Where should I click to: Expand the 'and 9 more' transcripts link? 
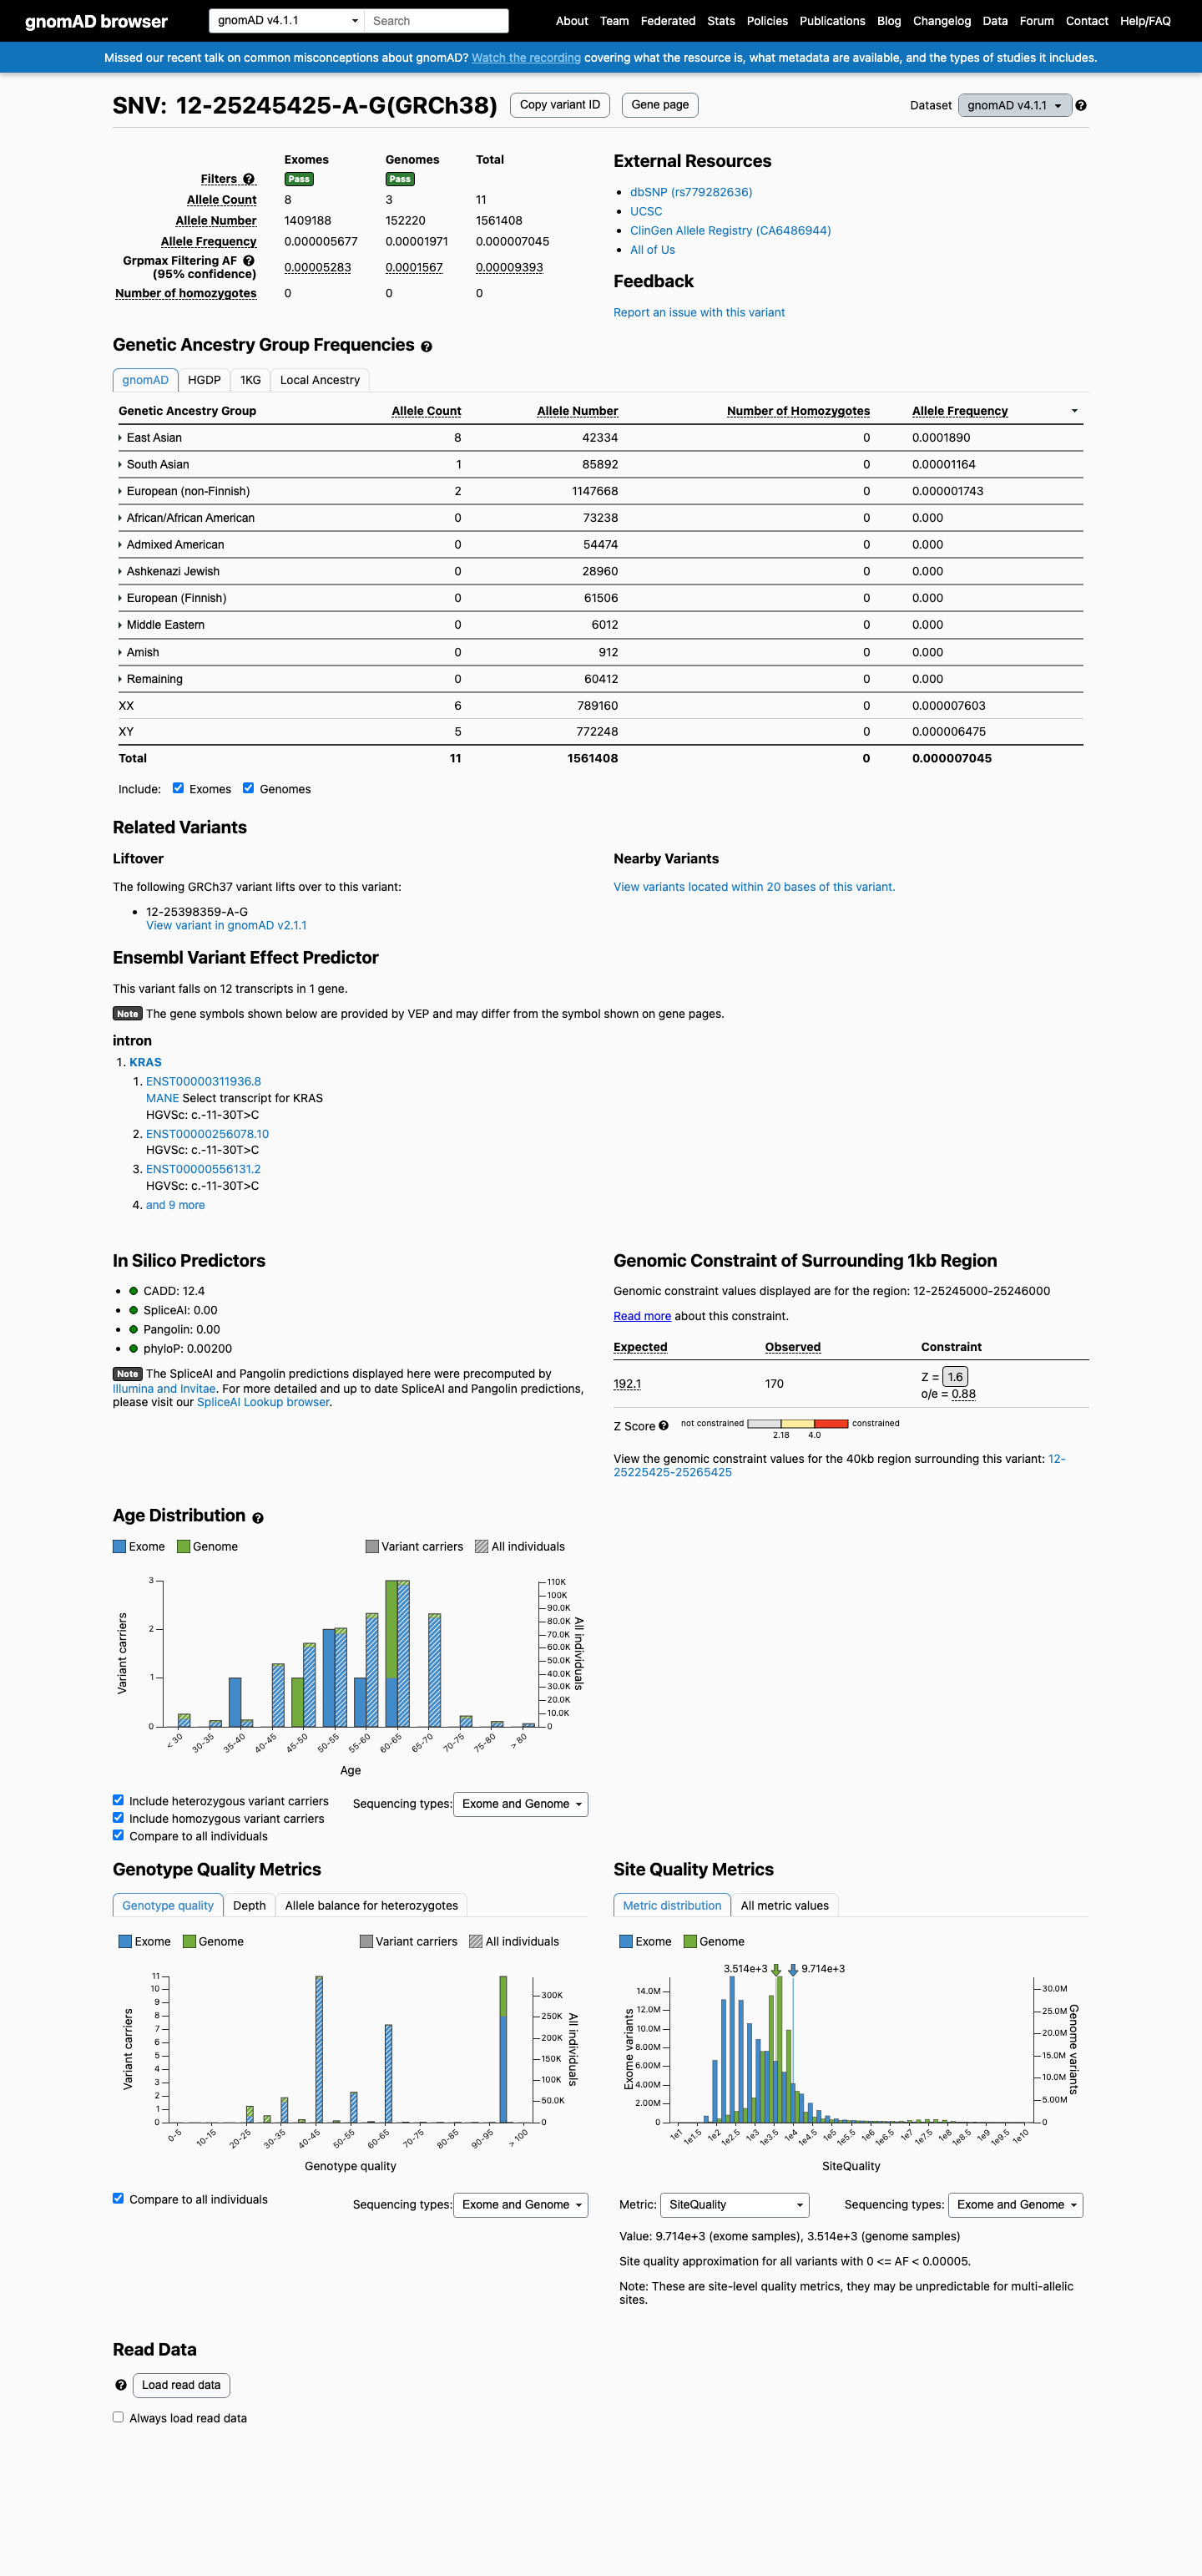(x=175, y=1205)
